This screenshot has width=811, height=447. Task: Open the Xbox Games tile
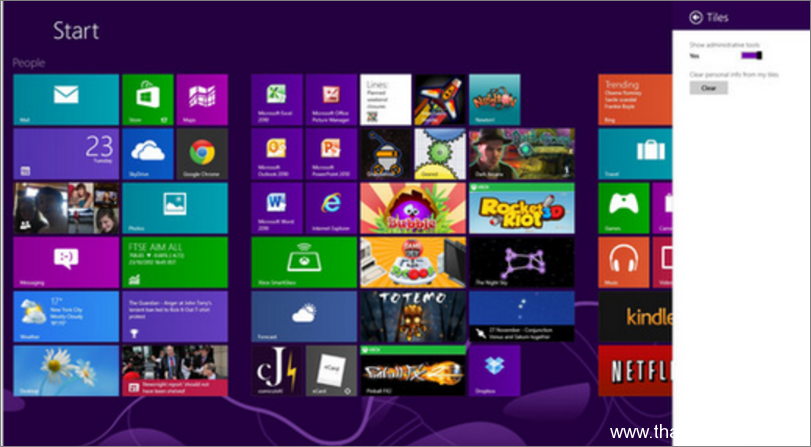(x=623, y=207)
